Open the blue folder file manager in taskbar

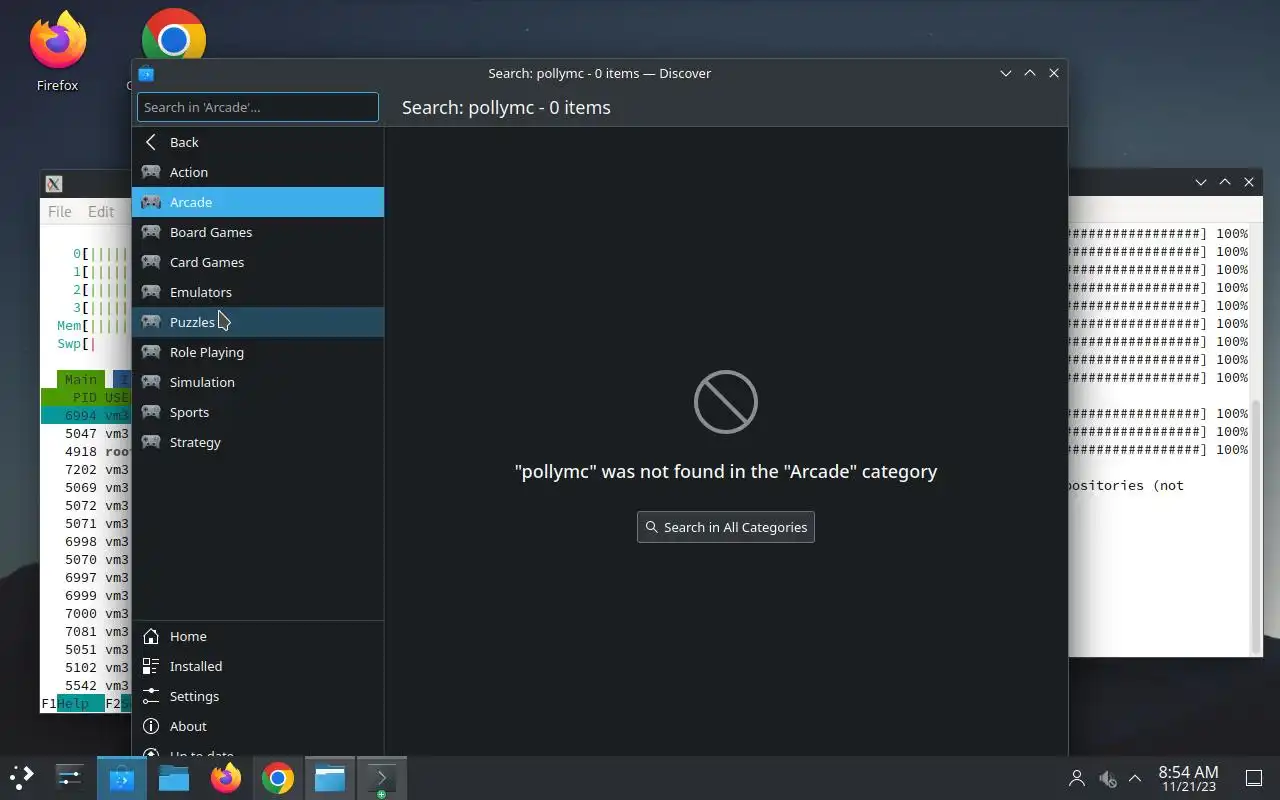(174, 777)
